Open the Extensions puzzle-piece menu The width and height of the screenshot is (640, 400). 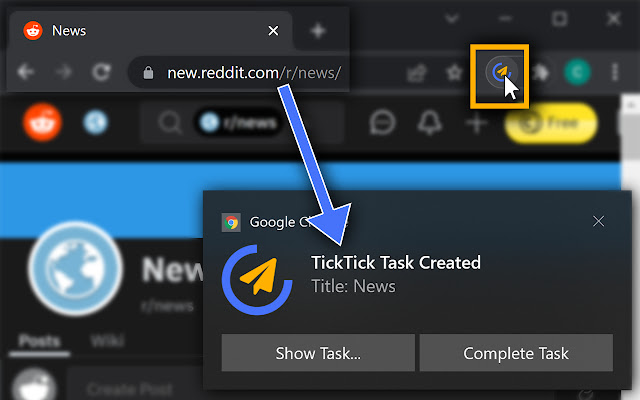[541, 73]
